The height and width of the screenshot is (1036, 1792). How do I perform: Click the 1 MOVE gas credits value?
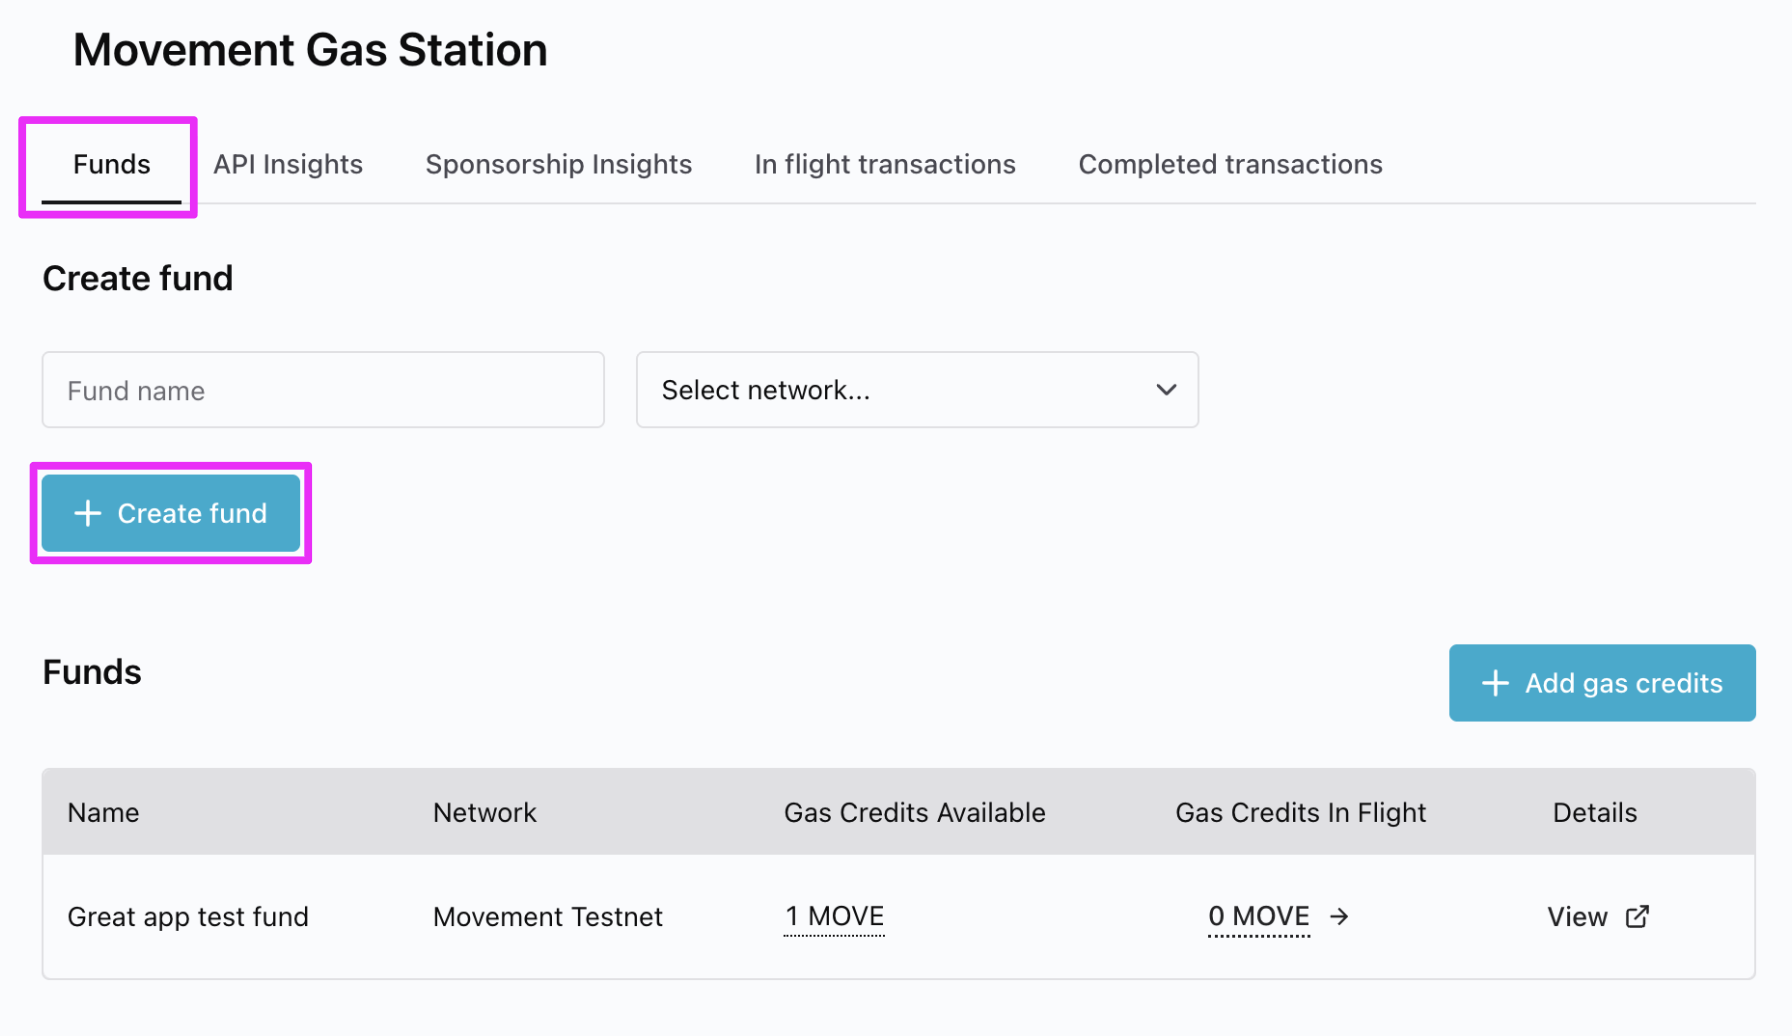pos(834,917)
